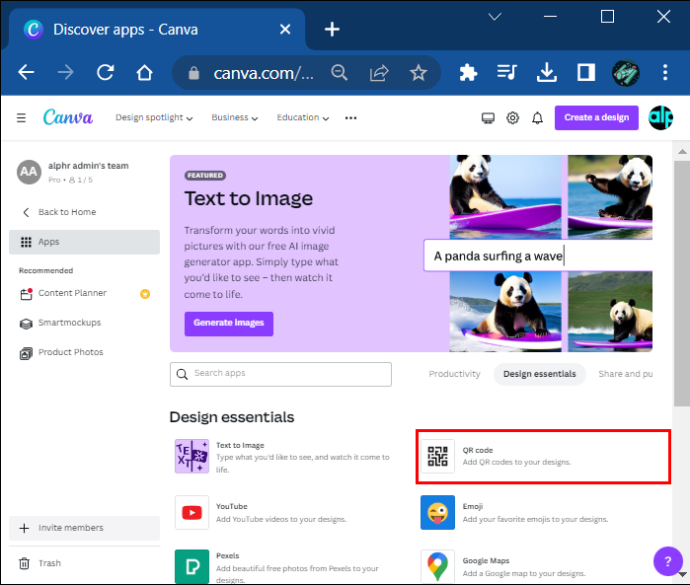This screenshot has width=690, height=585.
Task: Open the tab search chevron in title bar
Action: [x=495, y=17]
